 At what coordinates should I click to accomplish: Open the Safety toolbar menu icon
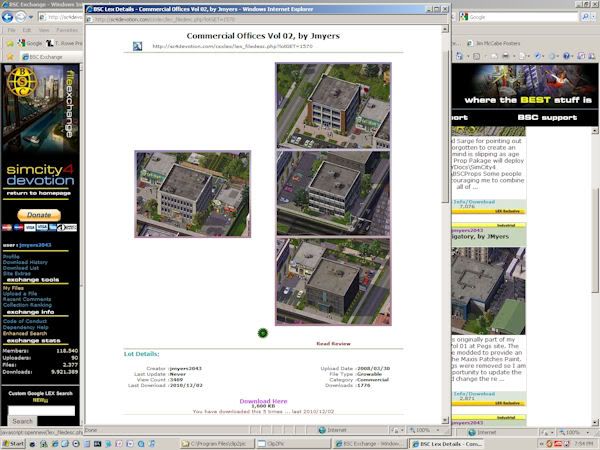(x=538, y=56)
